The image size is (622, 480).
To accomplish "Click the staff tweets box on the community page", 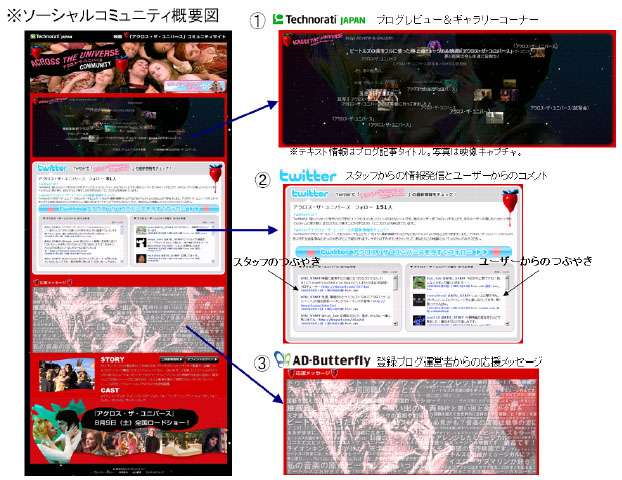I will [x=83, y=242].
